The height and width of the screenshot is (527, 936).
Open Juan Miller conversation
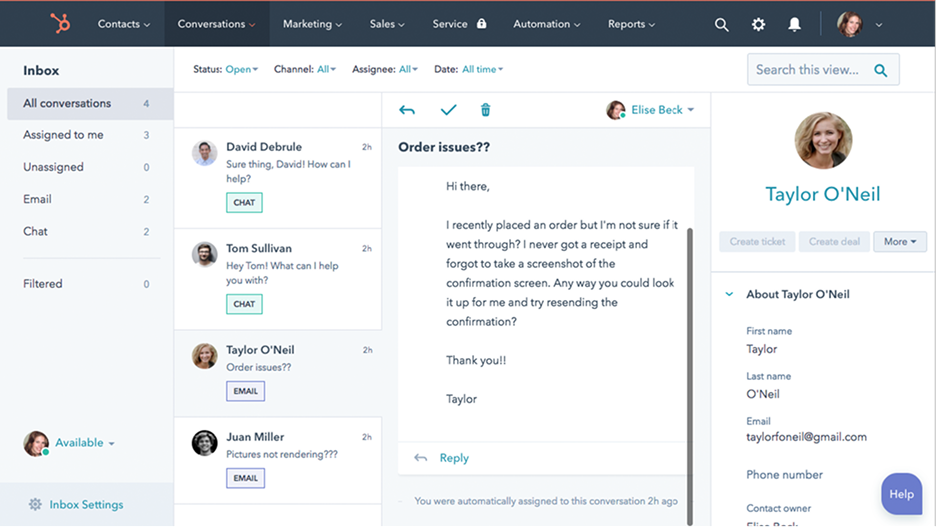(278, 460)
